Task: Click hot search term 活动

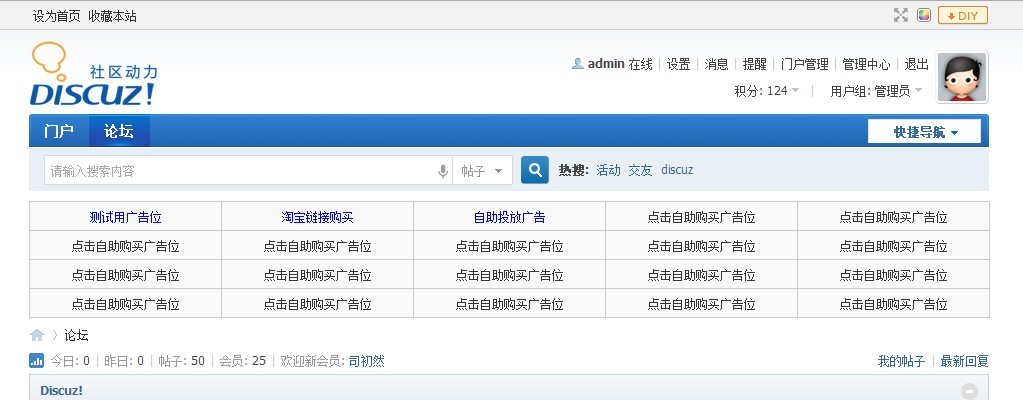Action: 608,170
